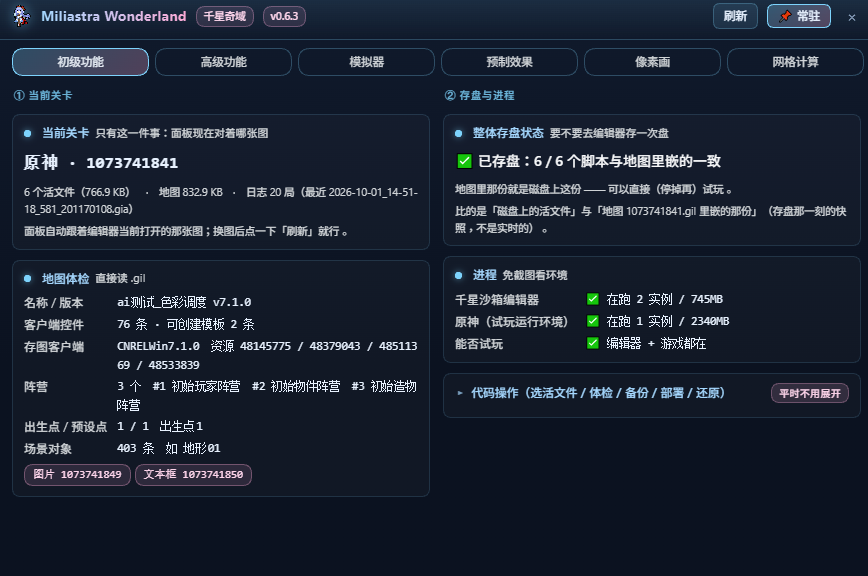Click the 刷新 refresh button
The image size is (868, 576).
tap(735, 16)
